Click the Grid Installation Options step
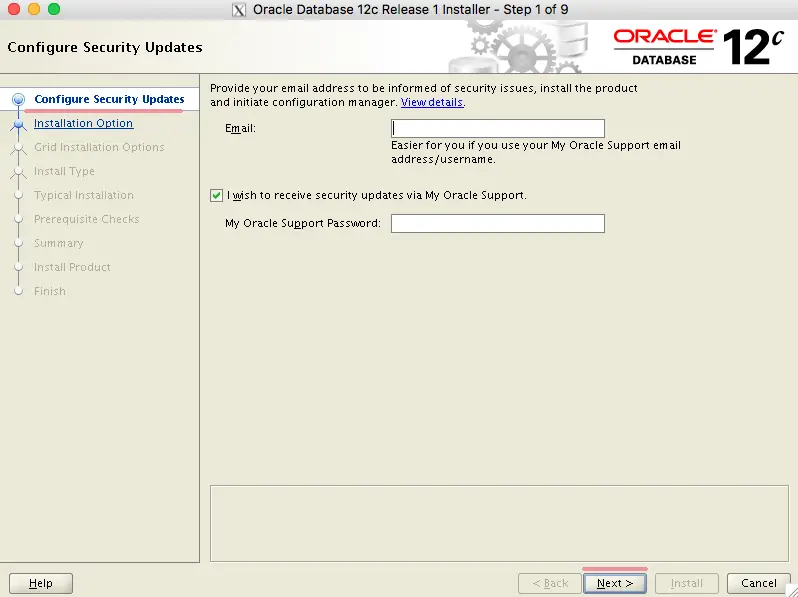 click(99, 147)
